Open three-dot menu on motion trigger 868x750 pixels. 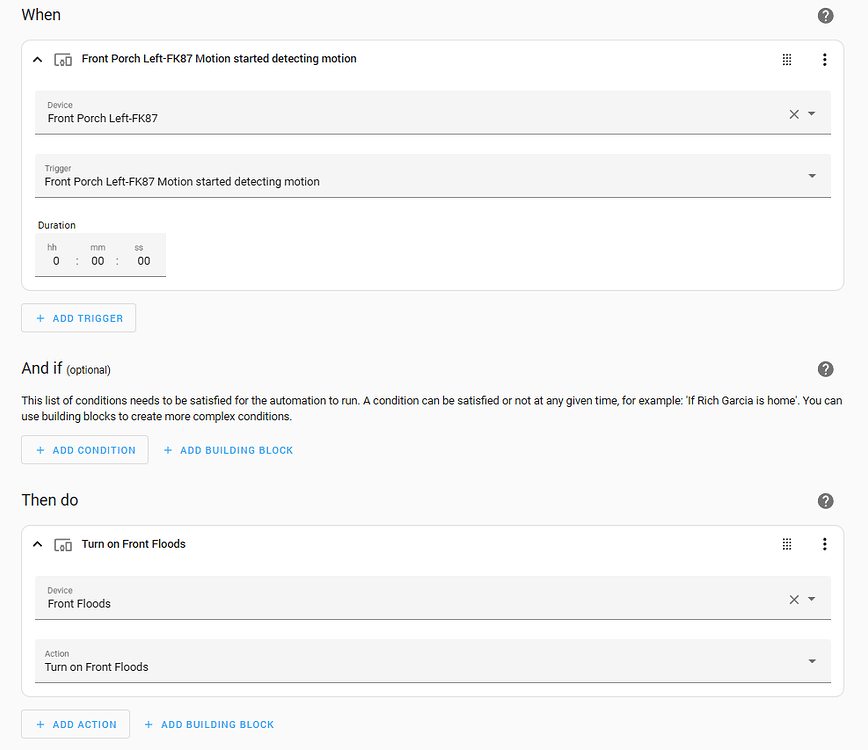coord(824,60)
